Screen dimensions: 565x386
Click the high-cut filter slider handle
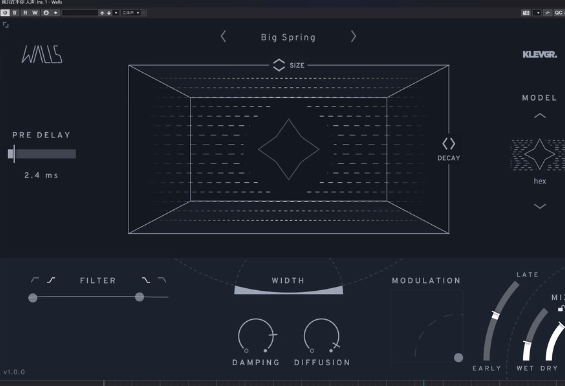tap(139, 297)
